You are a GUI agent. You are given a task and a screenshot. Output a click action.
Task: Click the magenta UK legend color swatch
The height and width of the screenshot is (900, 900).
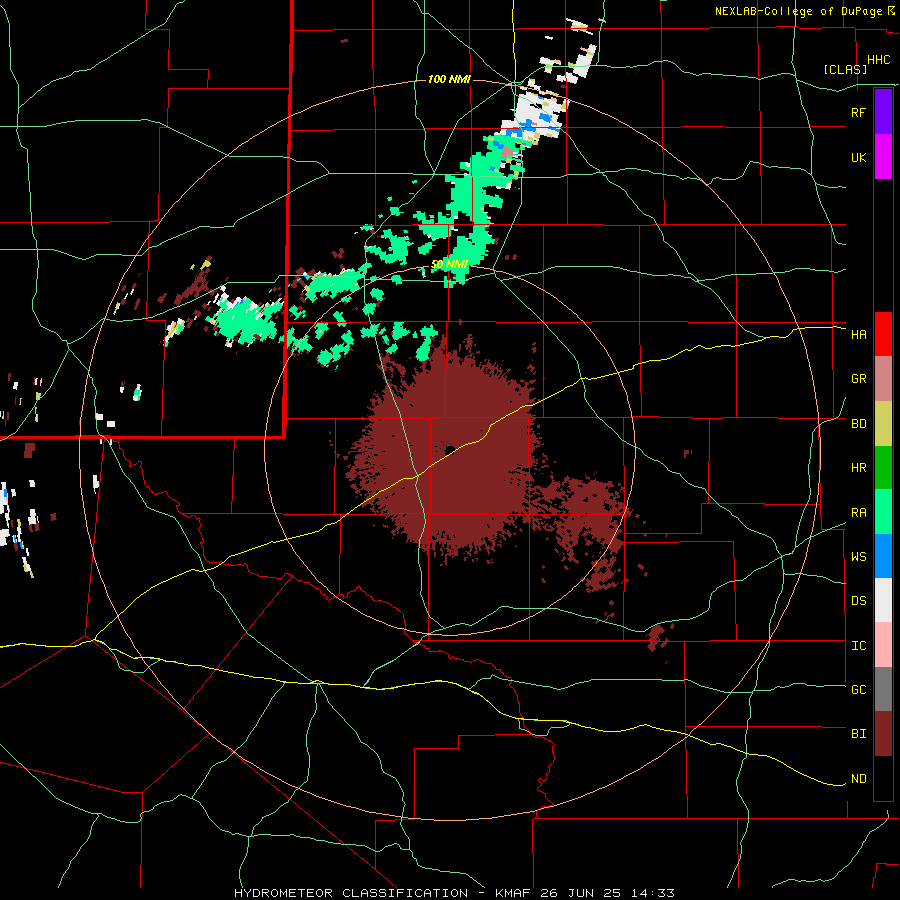click(883, 157)
